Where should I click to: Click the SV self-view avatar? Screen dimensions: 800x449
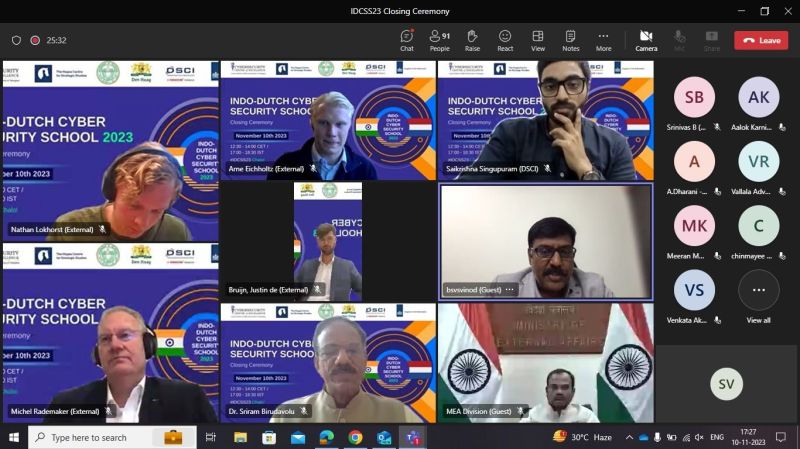[x=726, y=384]
